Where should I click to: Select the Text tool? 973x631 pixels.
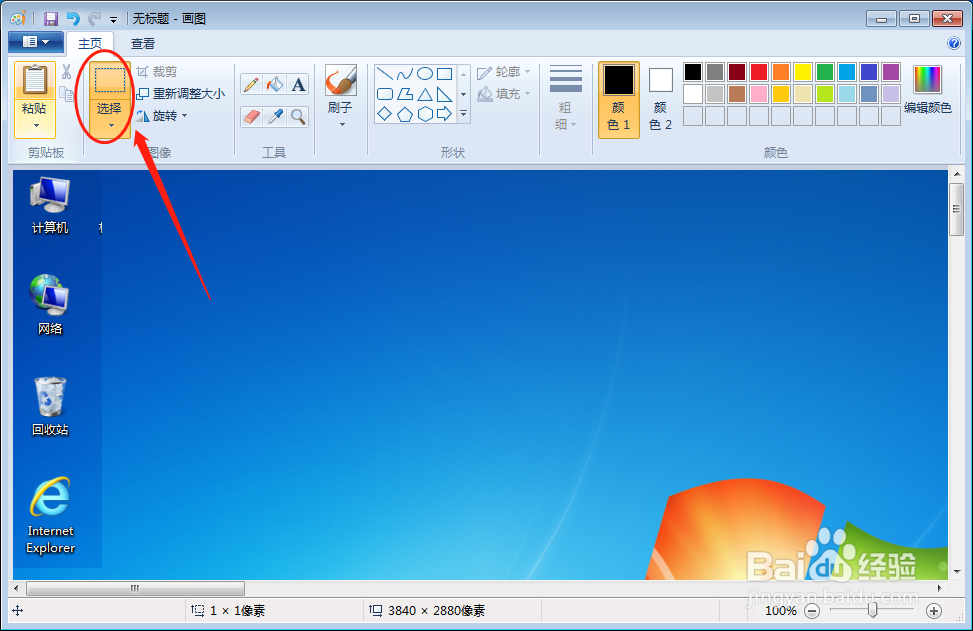click(x=298, y=84)
